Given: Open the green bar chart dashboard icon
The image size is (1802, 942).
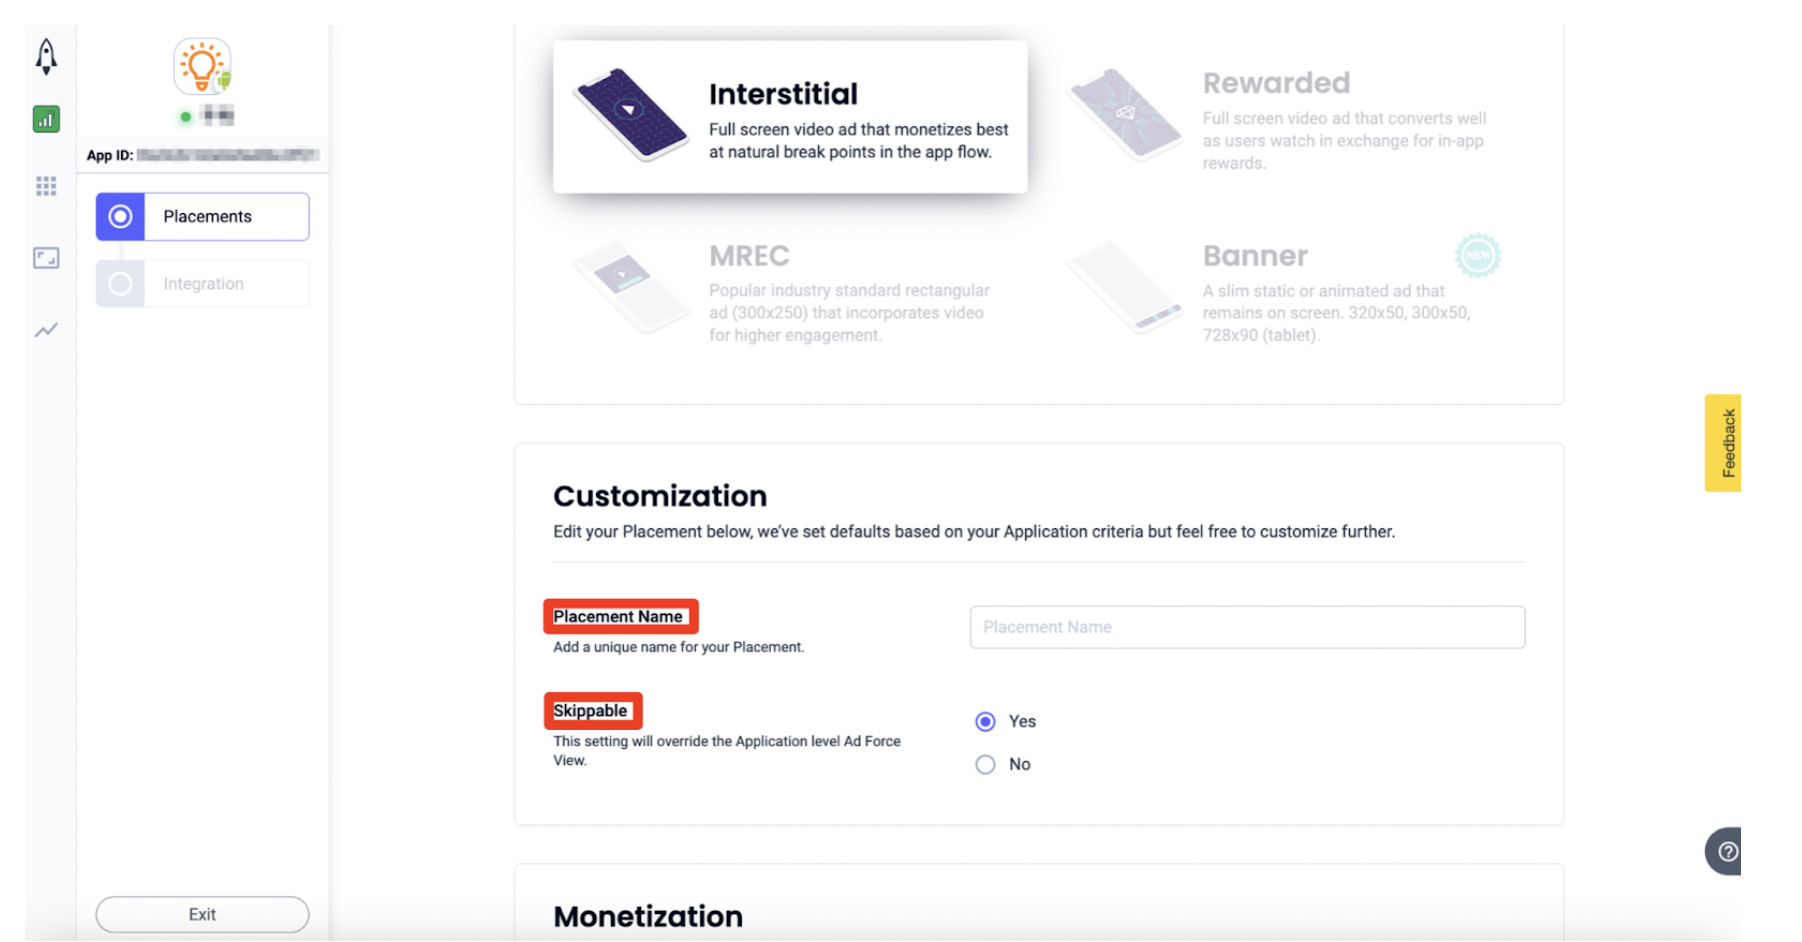Looking at the screenshot, I should pyautogui.click(x=46, y=120).
